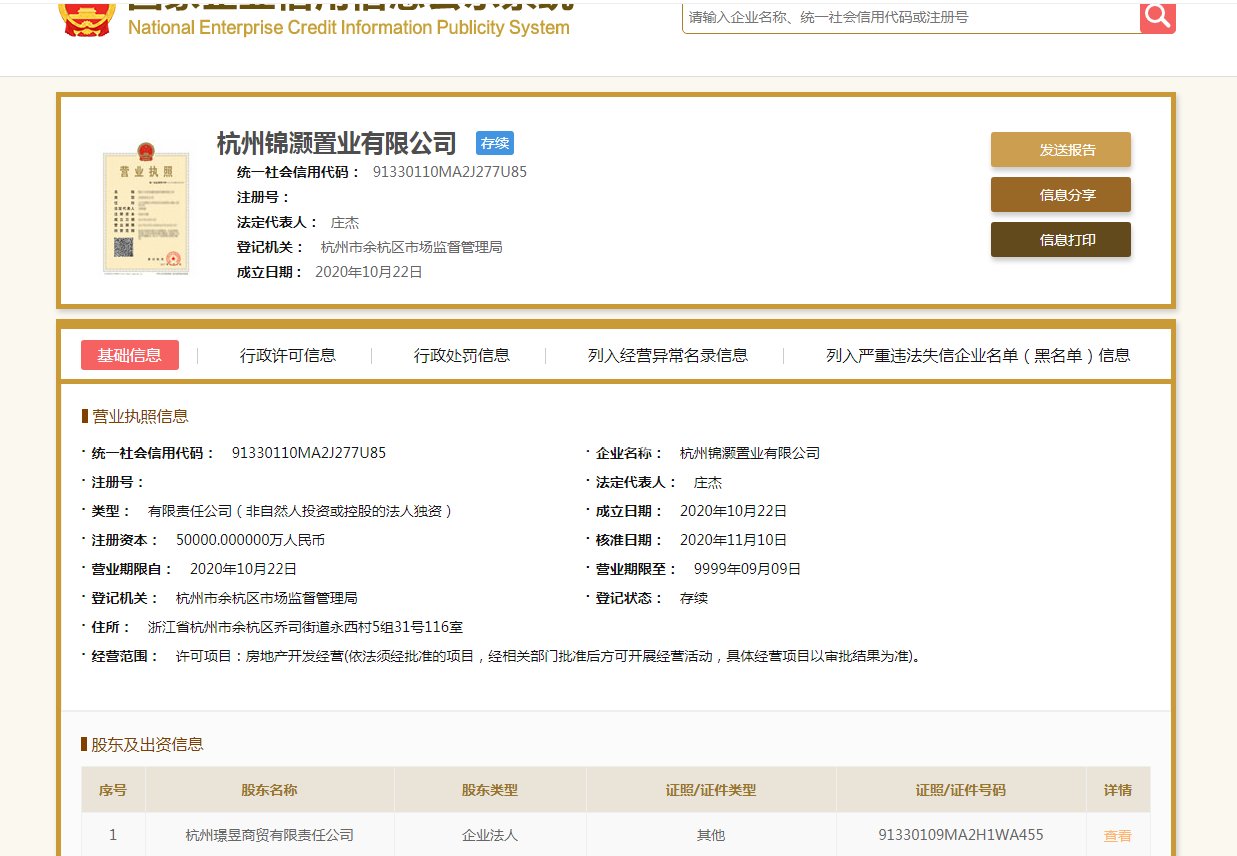Click header registration authority 杭州市余杭区市场监督管理局

click(411, 247)
